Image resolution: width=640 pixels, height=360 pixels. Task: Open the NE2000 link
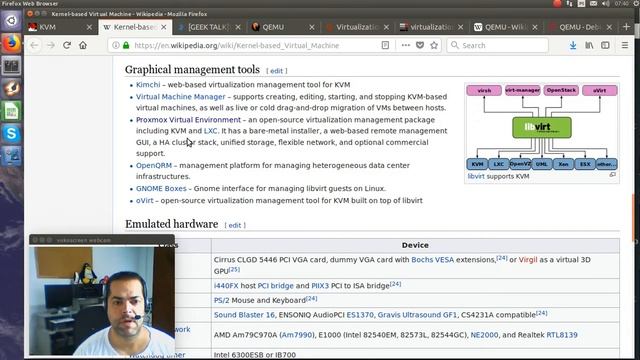[484, 335]
